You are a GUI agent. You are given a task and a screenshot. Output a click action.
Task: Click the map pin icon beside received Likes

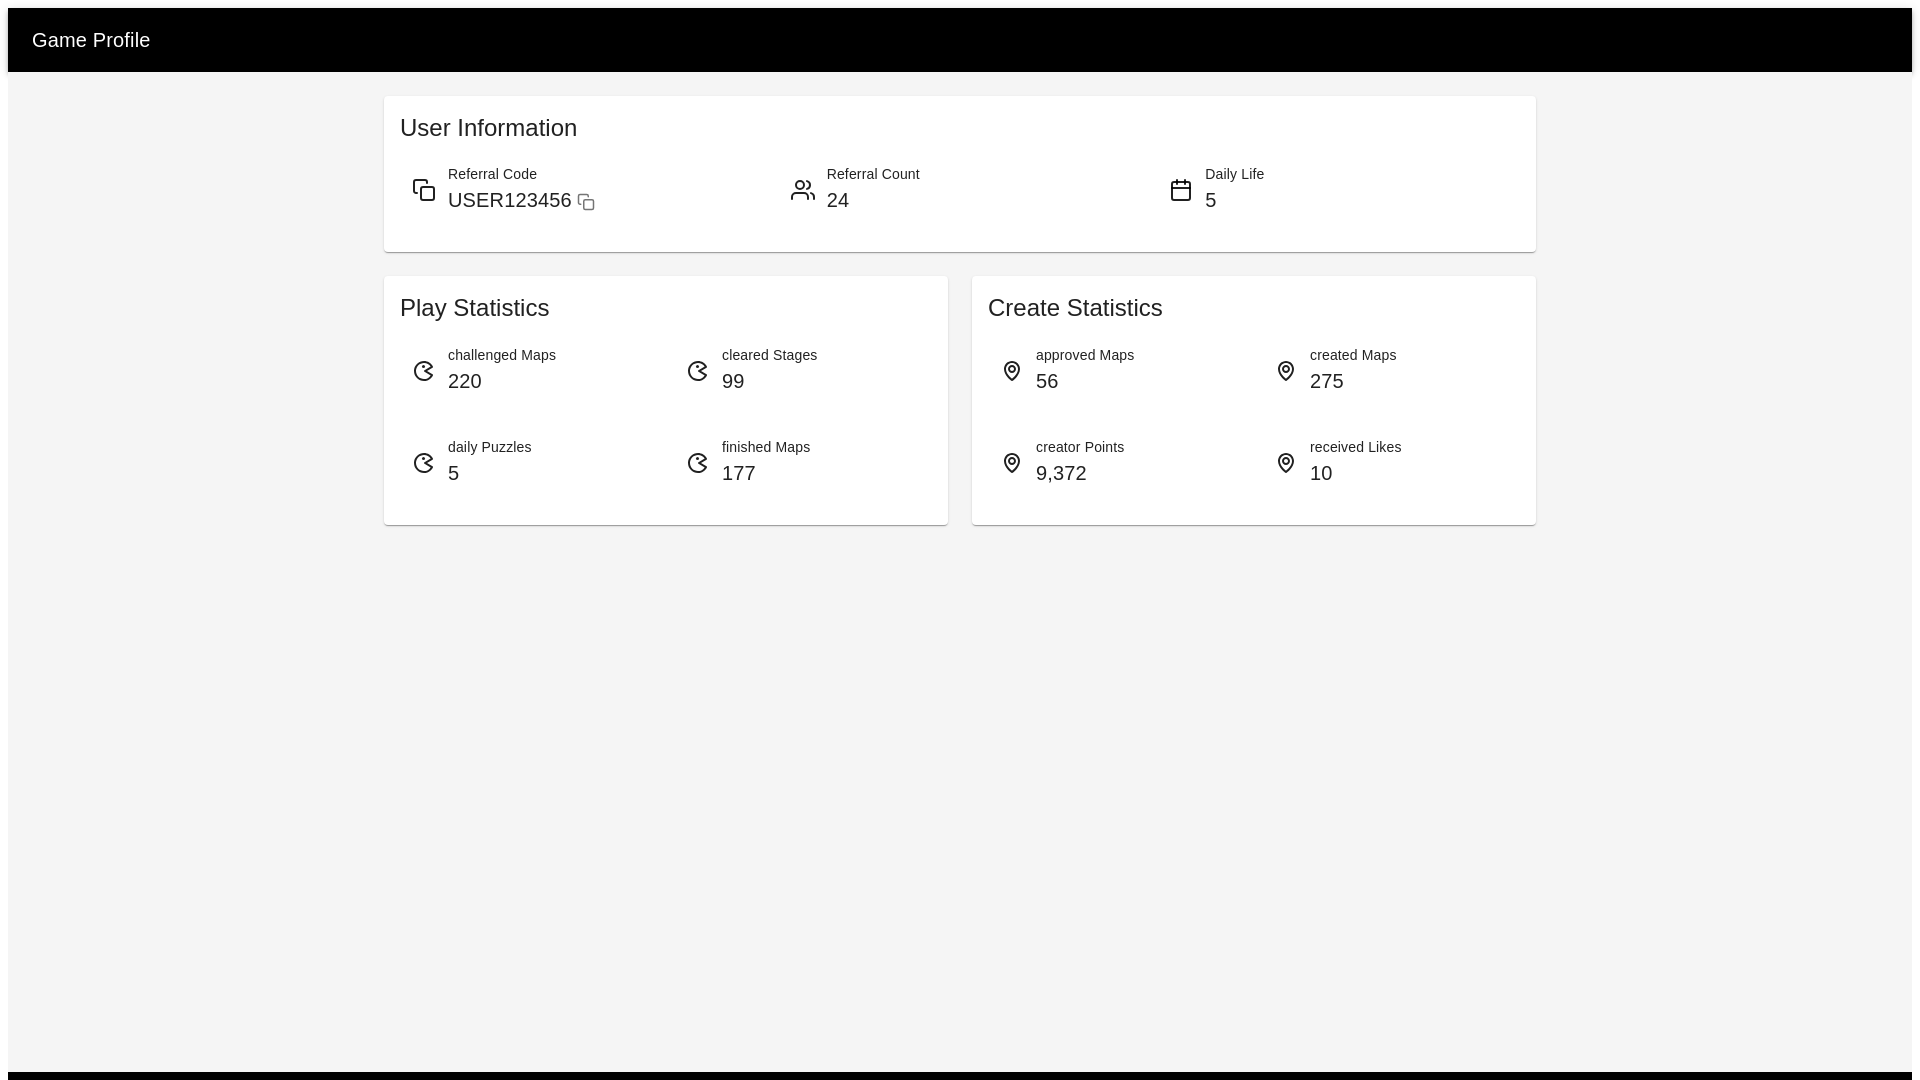(x=1286, y=463)
